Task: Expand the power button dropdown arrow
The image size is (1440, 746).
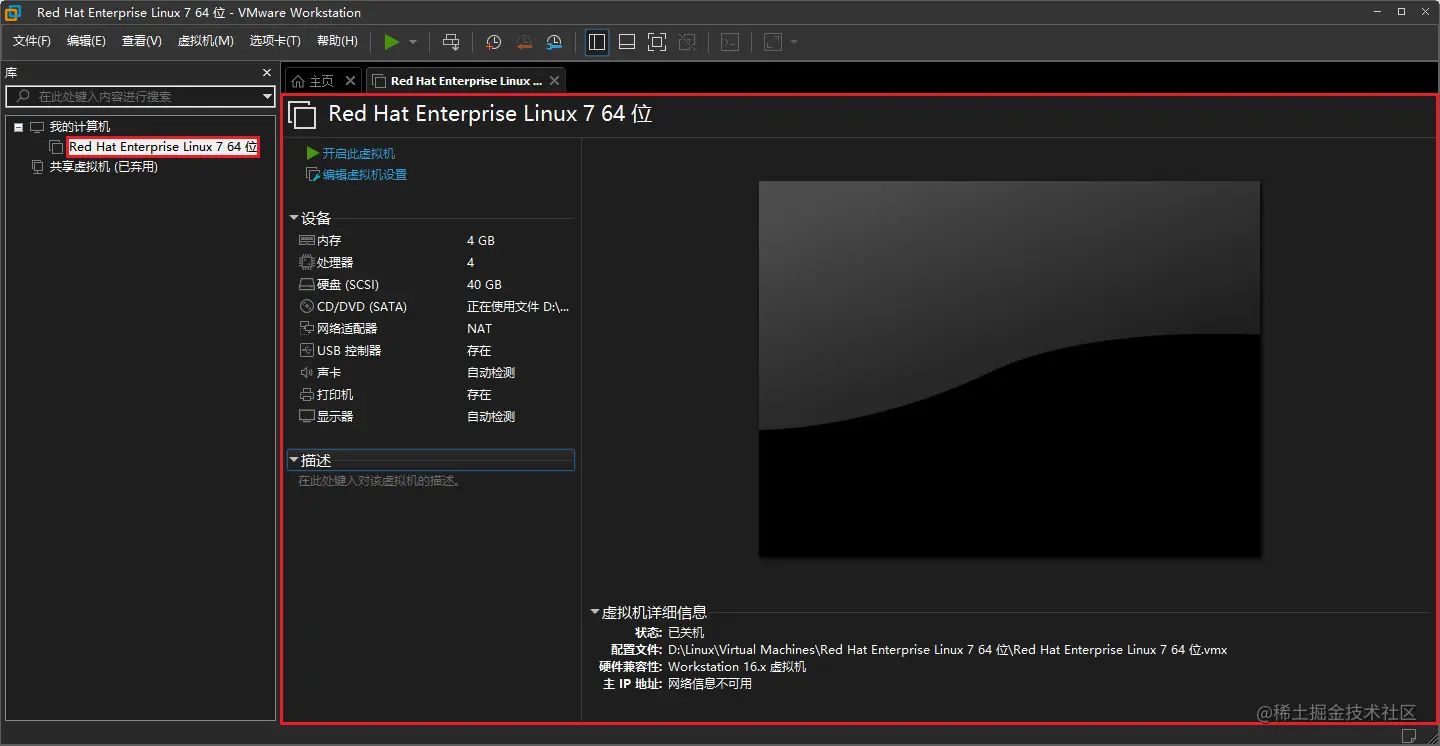Action: point(412,42)
